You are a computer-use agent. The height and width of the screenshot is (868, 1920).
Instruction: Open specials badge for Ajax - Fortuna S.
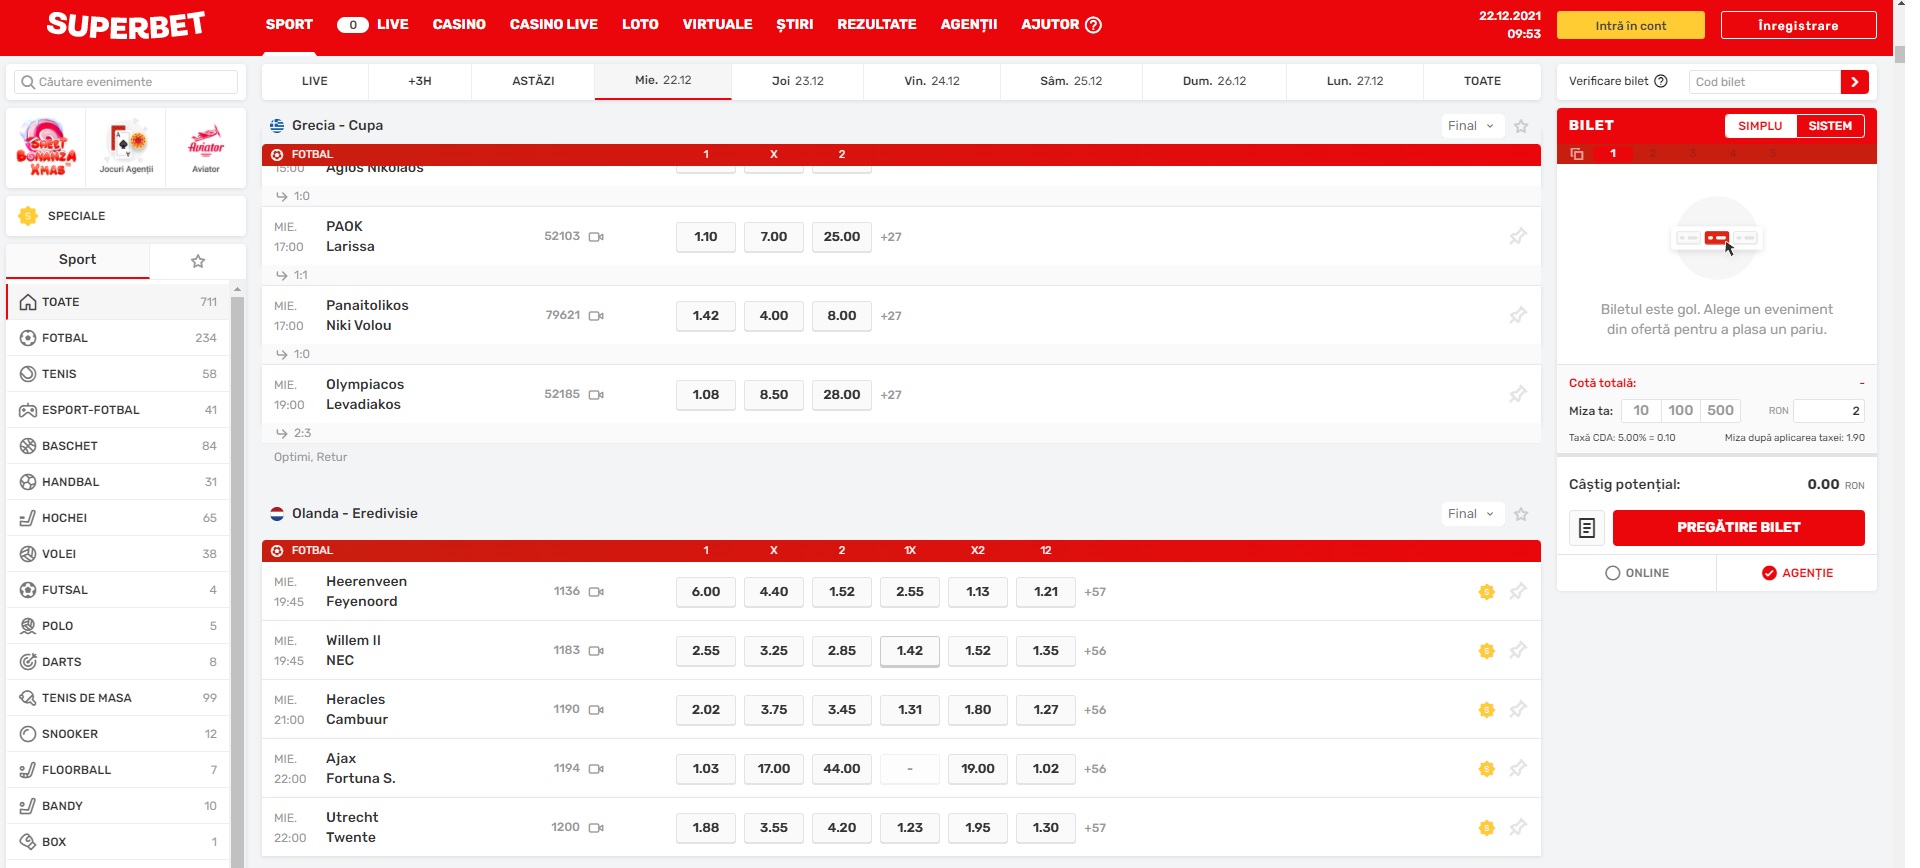1487,769
